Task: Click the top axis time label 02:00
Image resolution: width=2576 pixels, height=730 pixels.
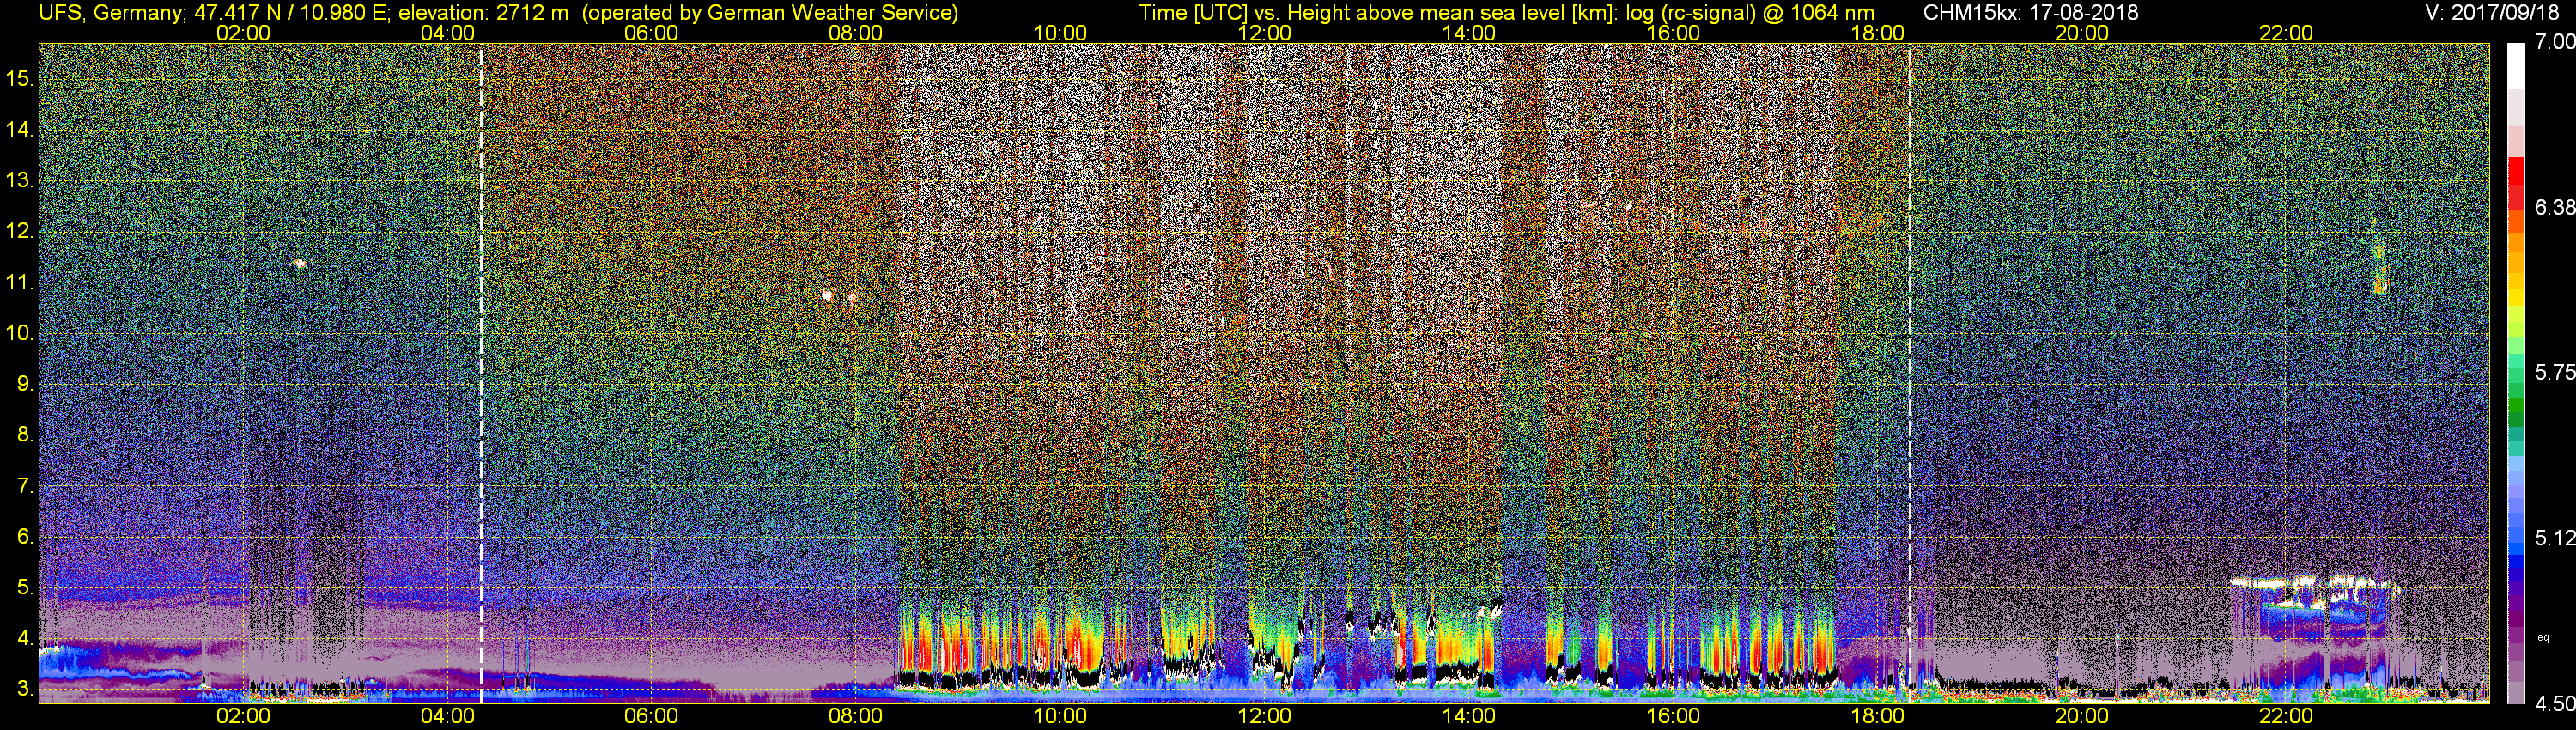Action: pos(243,33)
